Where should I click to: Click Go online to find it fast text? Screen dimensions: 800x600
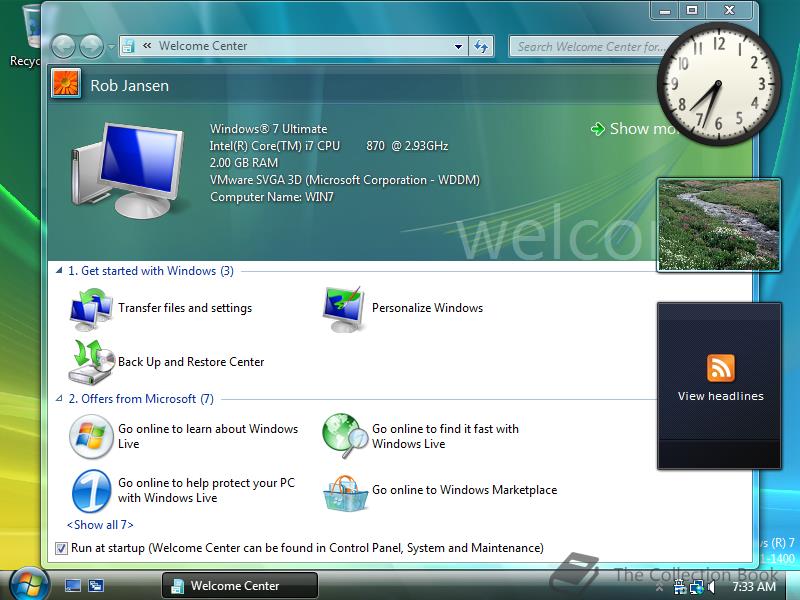tap(445, 436)
